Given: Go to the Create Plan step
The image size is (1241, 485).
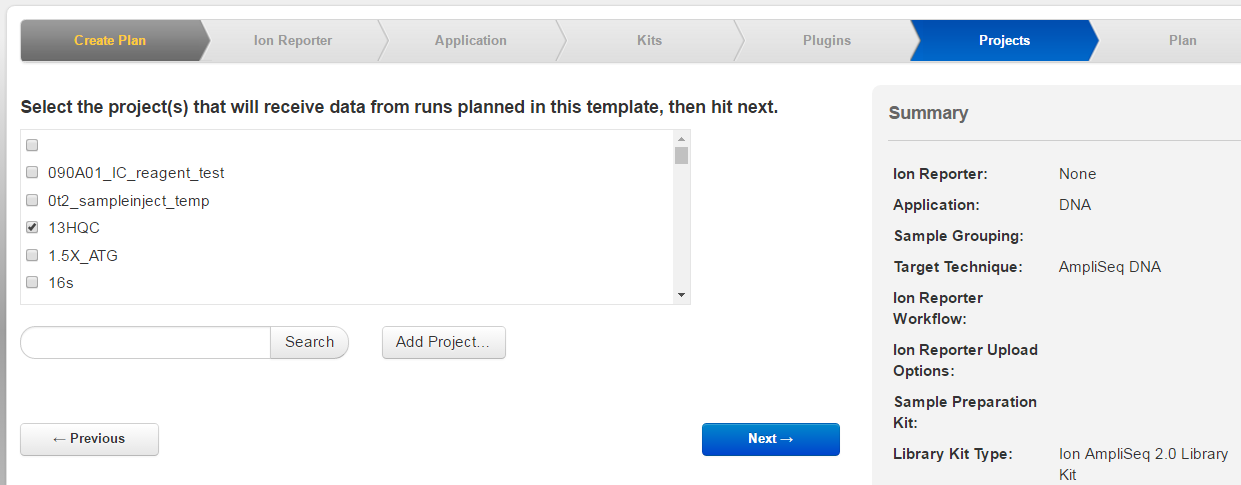Looking at the screenshot, I should (110, 41).
